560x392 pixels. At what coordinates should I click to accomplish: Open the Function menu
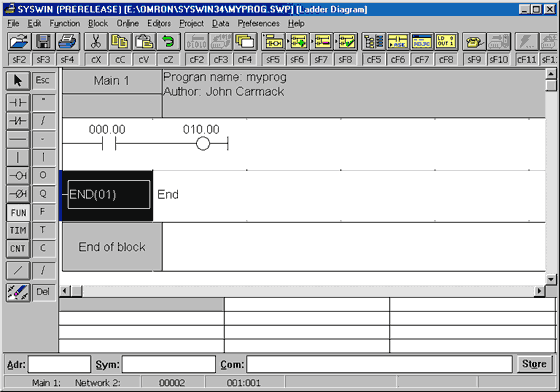(65, 24)
